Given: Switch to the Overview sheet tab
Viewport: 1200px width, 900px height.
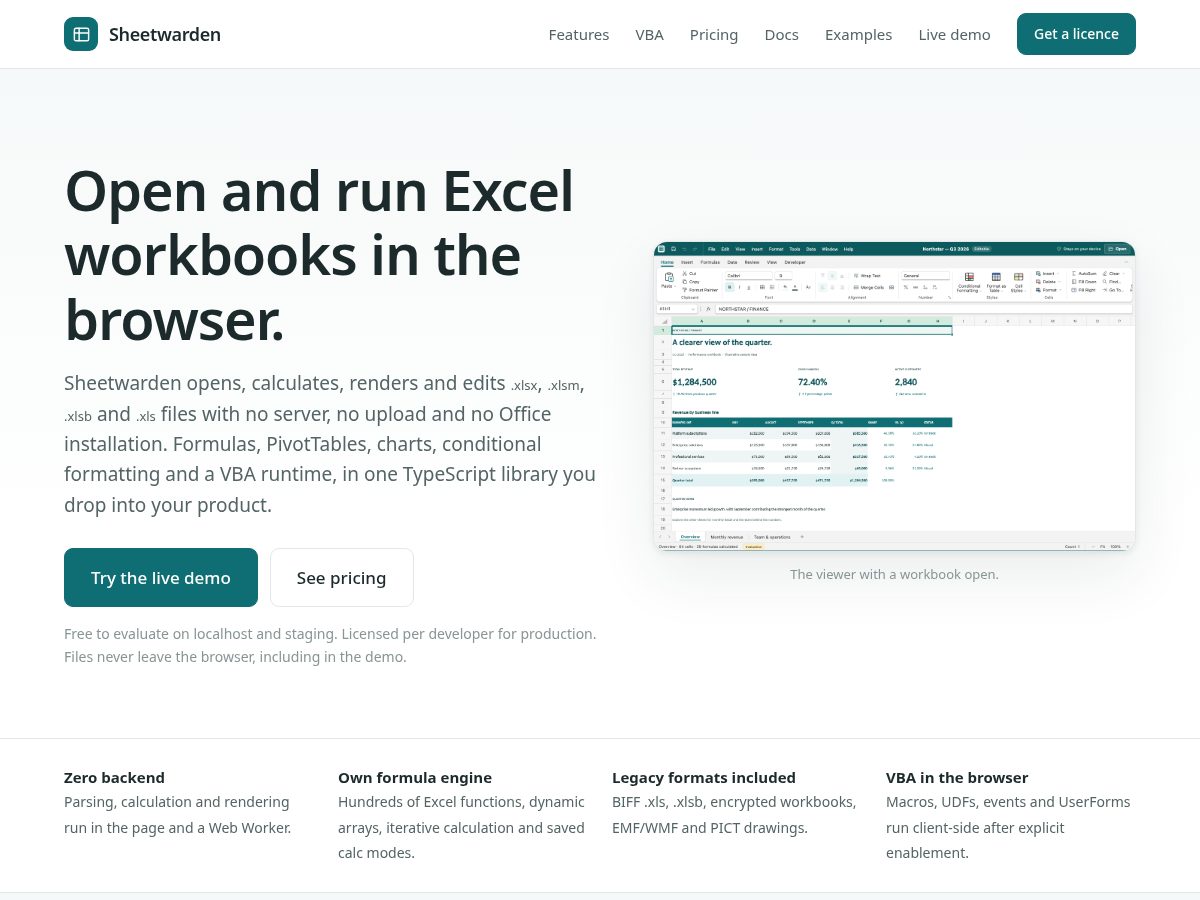Looking at the screenshot, I should click(690, 537).
